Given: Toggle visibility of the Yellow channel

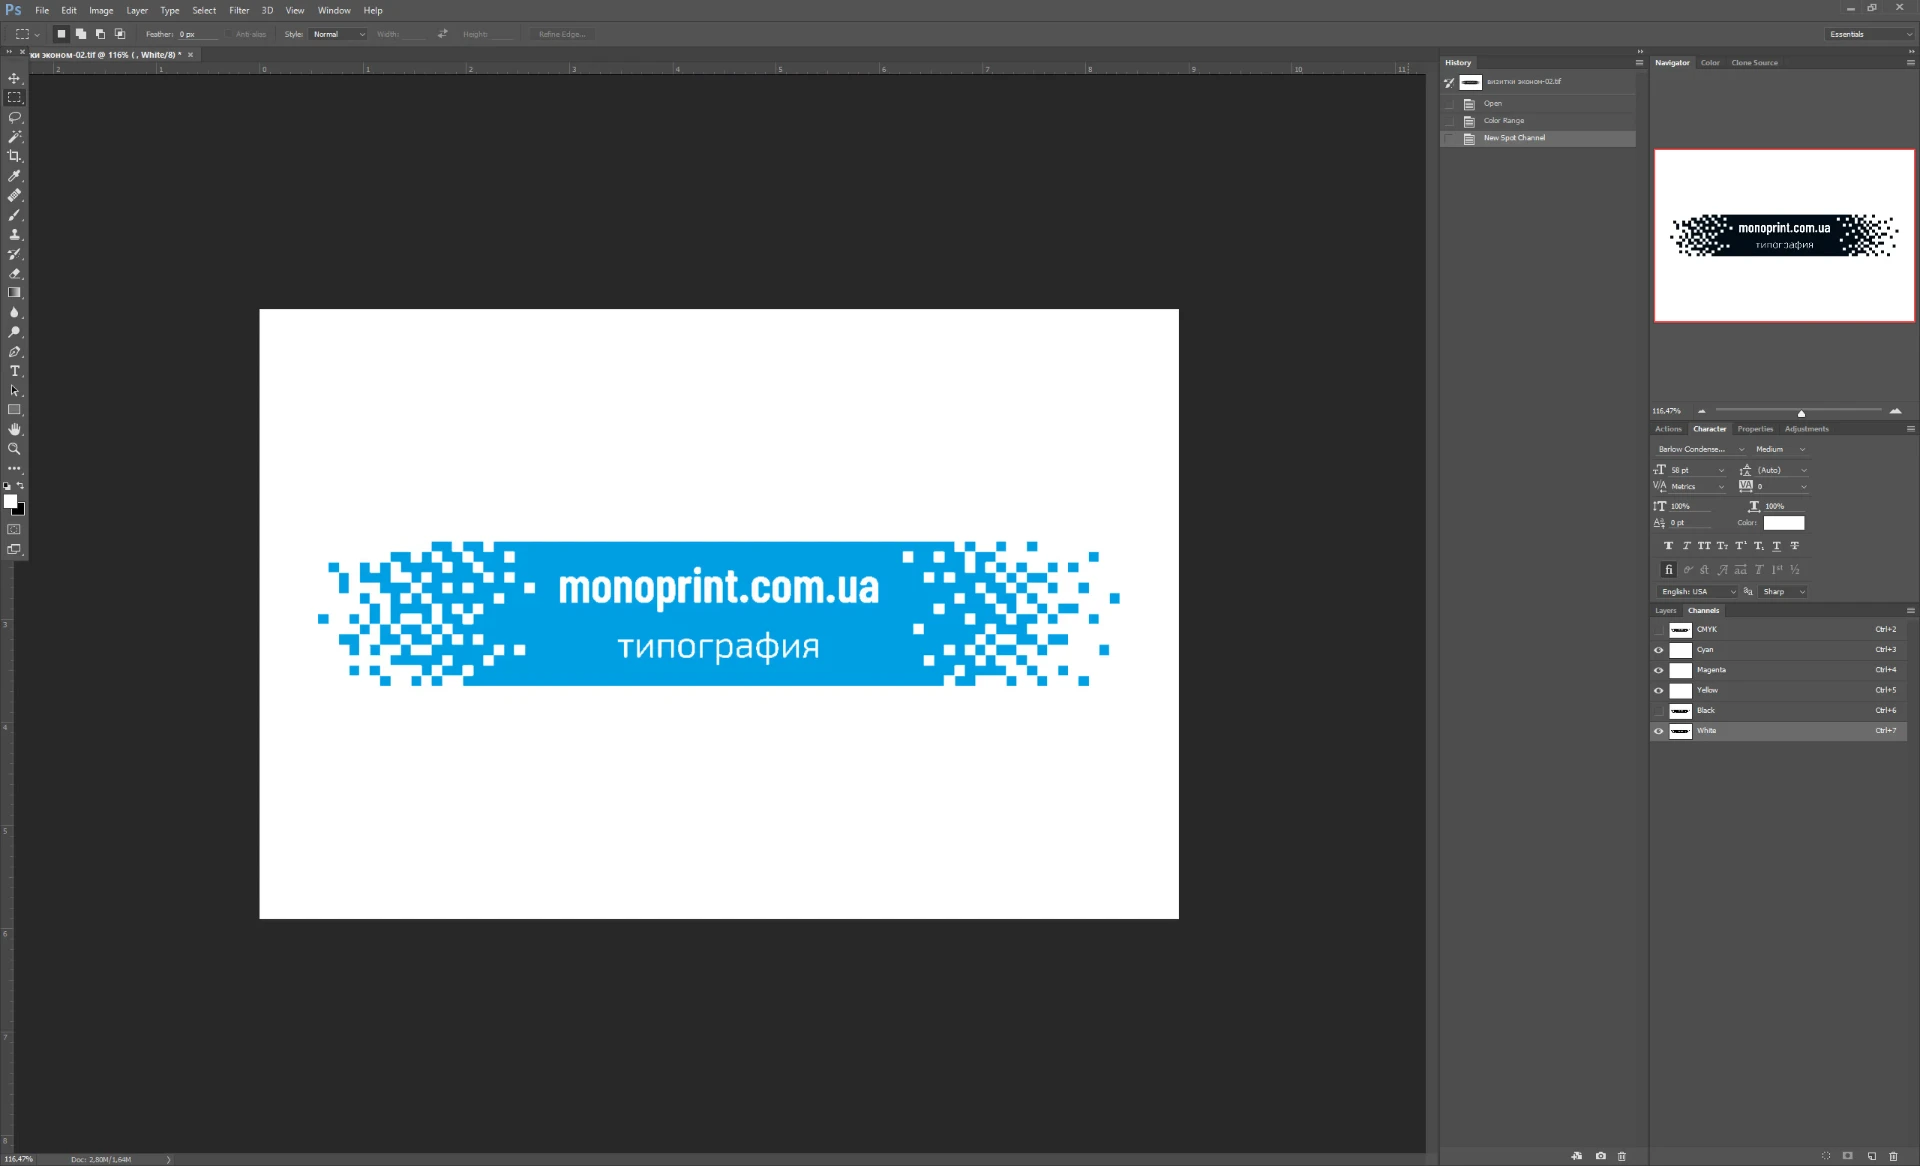Looking at the screenshot, I should [1659, 690].
